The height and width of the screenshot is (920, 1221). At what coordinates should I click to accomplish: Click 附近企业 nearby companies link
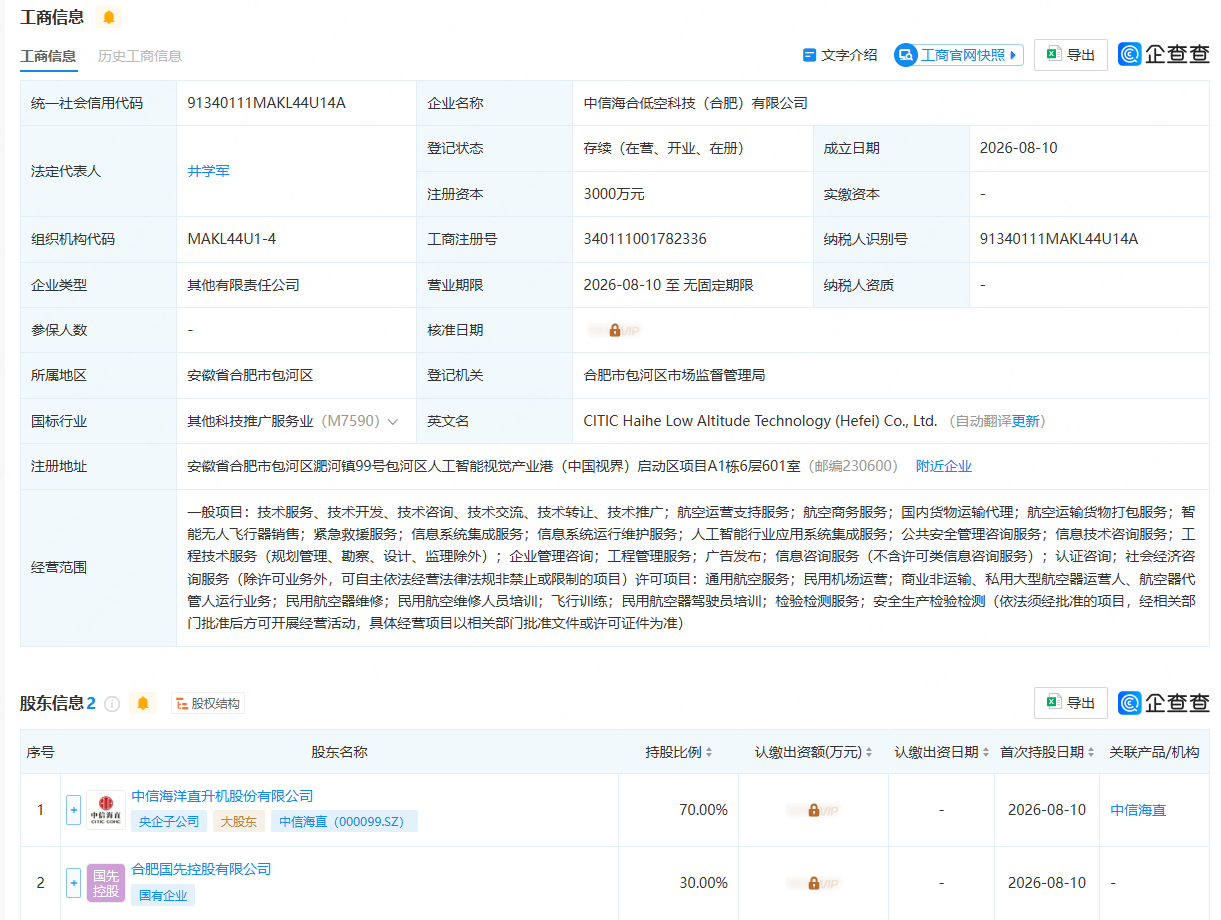(944, 466)
